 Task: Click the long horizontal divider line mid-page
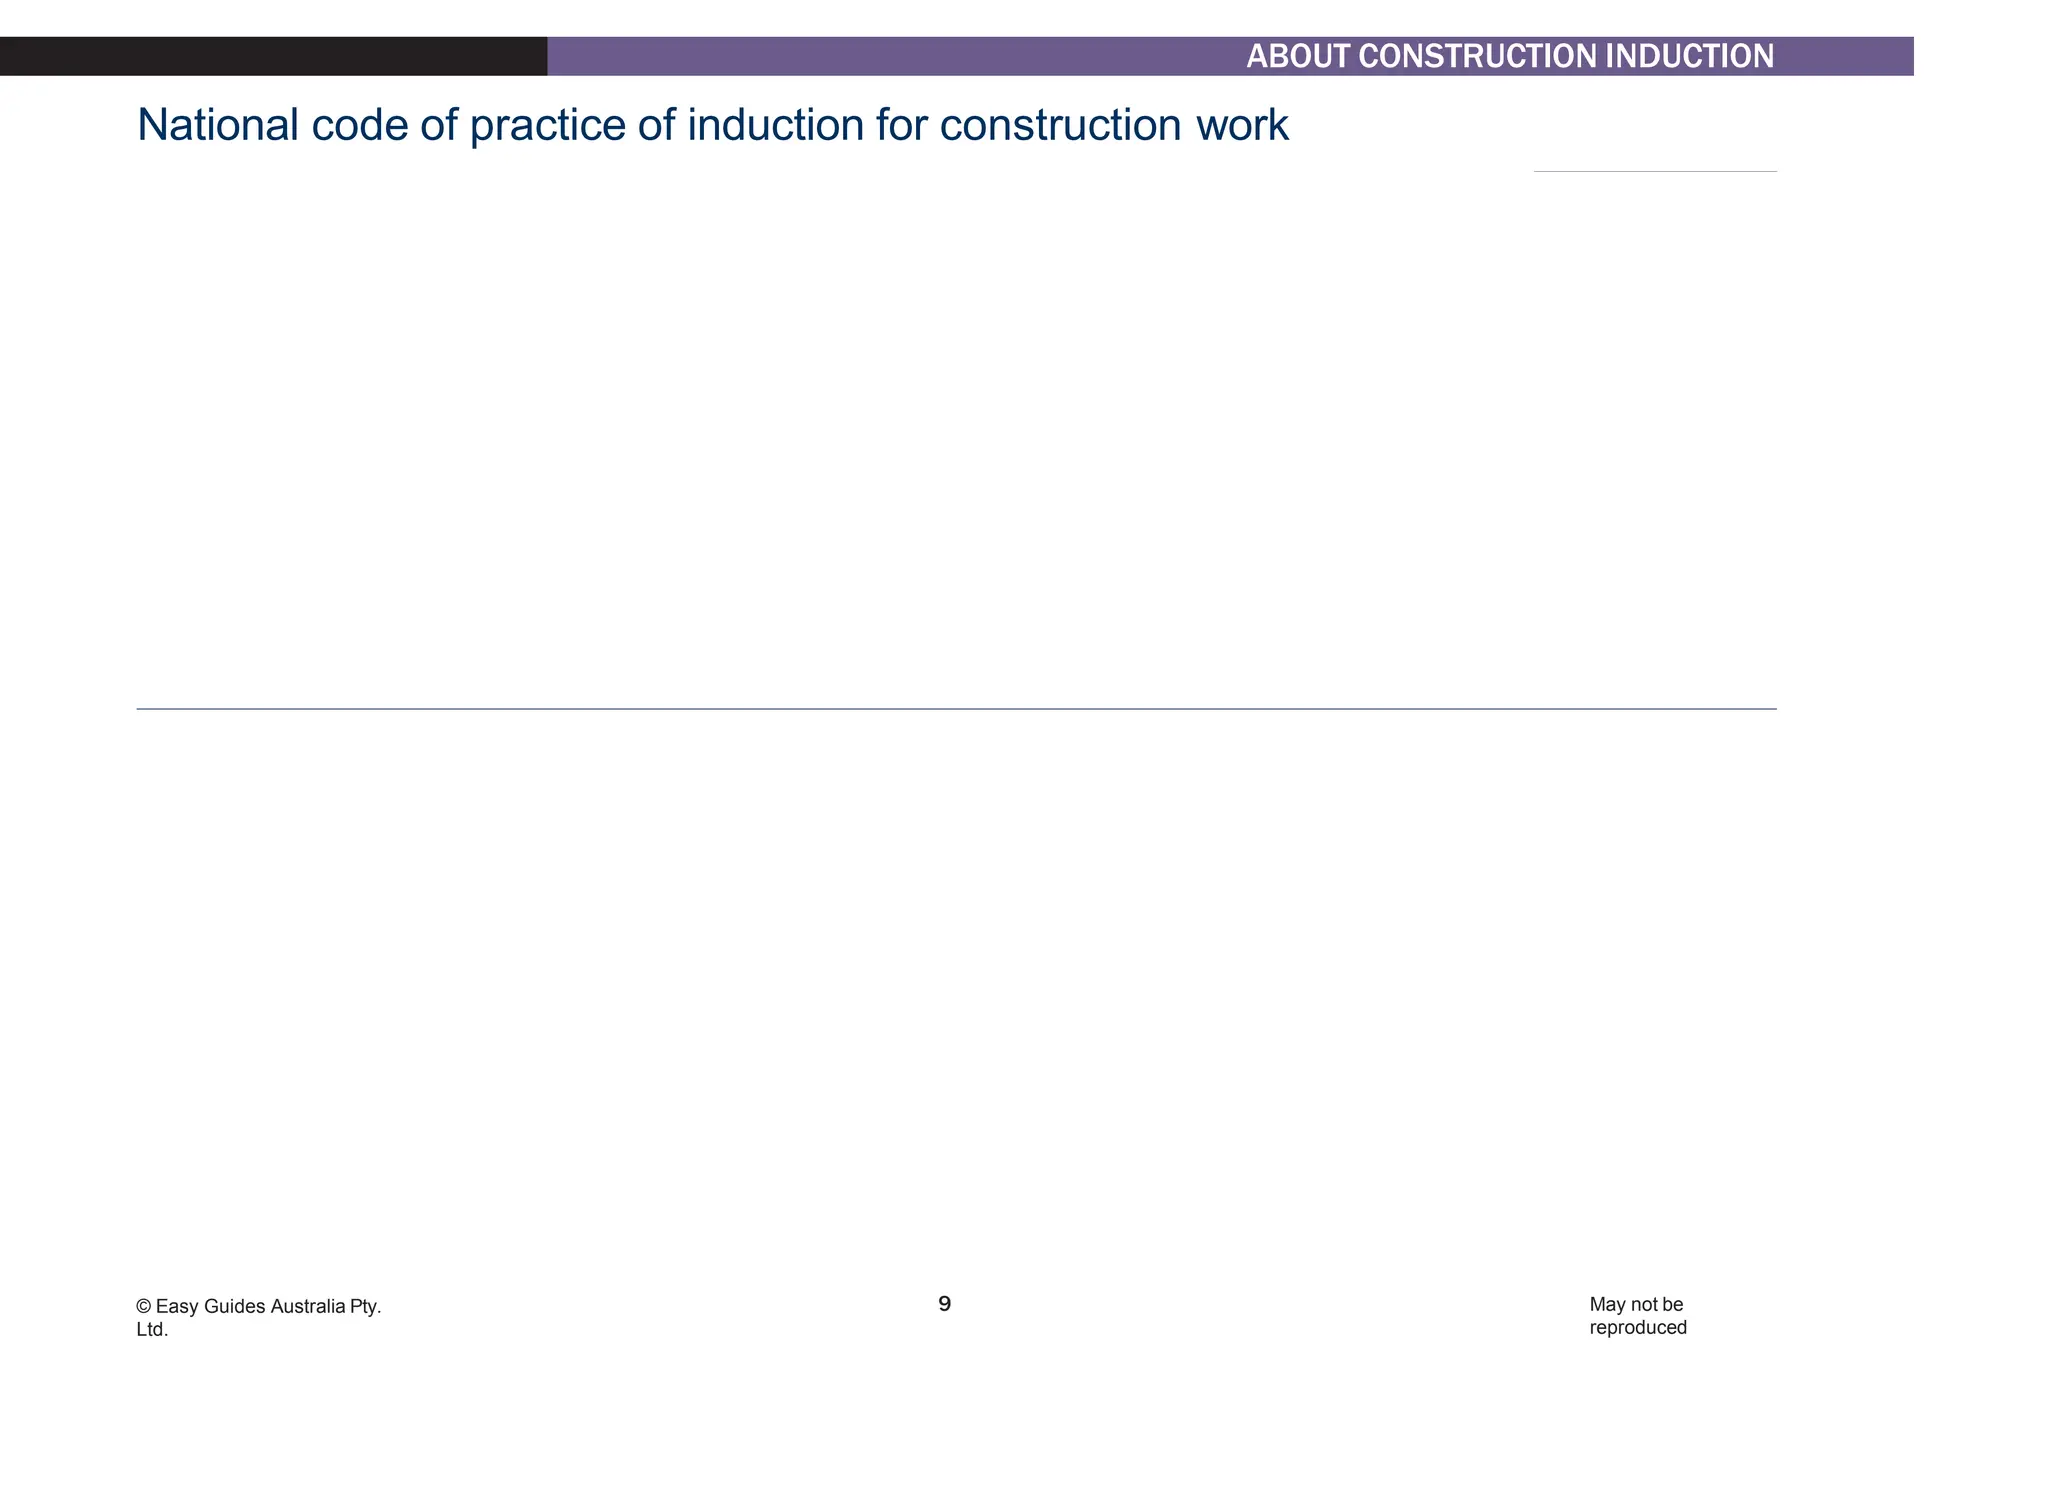(956, 709)
